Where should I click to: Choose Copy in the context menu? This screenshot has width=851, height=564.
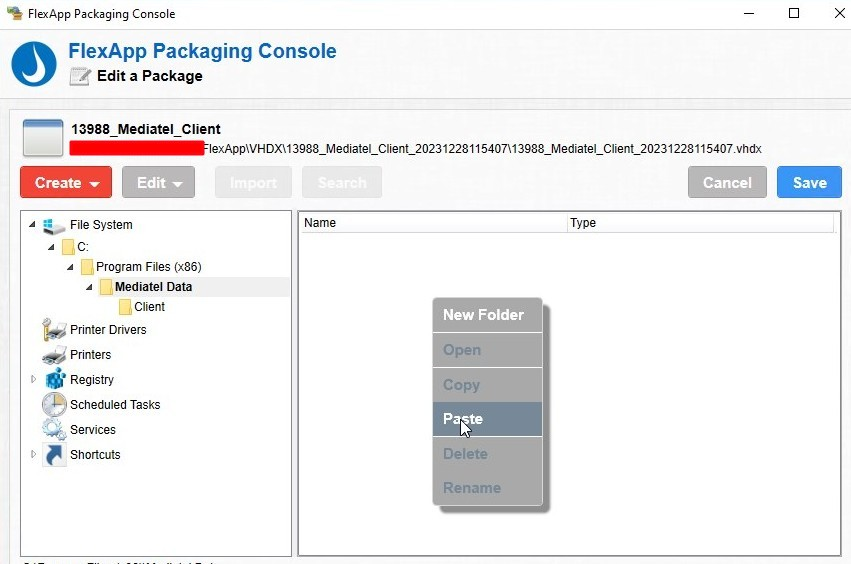coord(487,385)
